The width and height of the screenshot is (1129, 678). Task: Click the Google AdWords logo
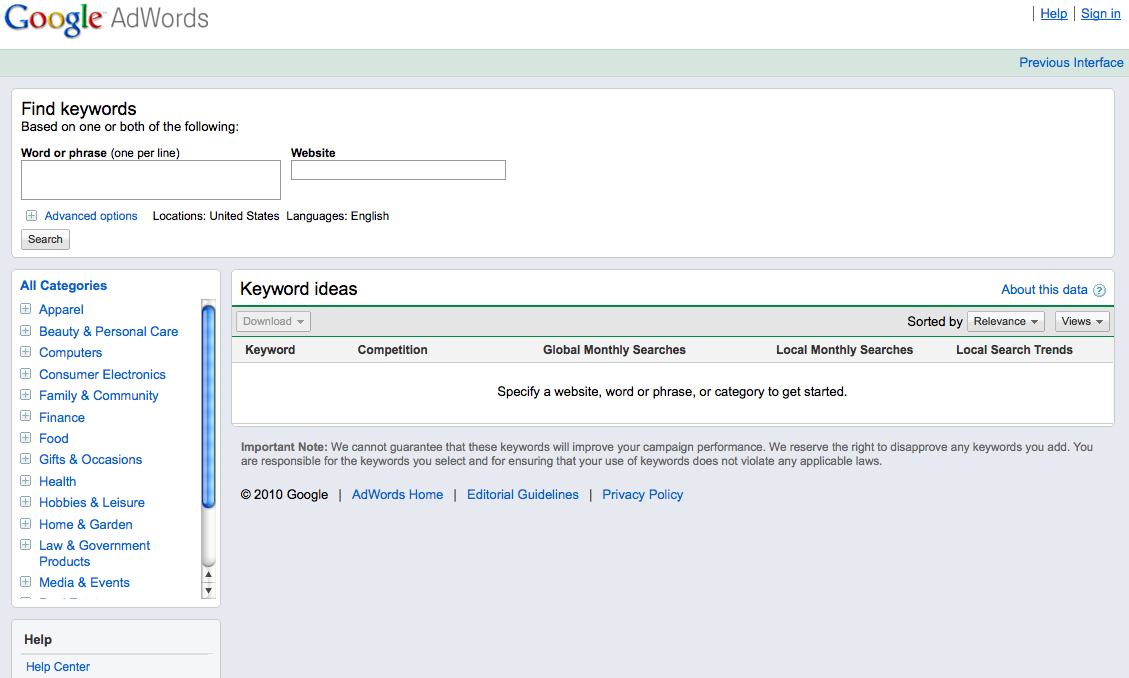pyautogui.click(x=107, y=20)
